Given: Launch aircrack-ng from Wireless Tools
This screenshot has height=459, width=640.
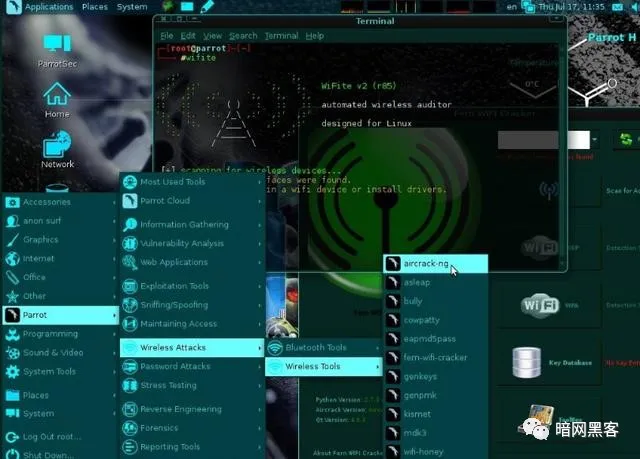Looking at the screenshot, I should click(436, 264).
